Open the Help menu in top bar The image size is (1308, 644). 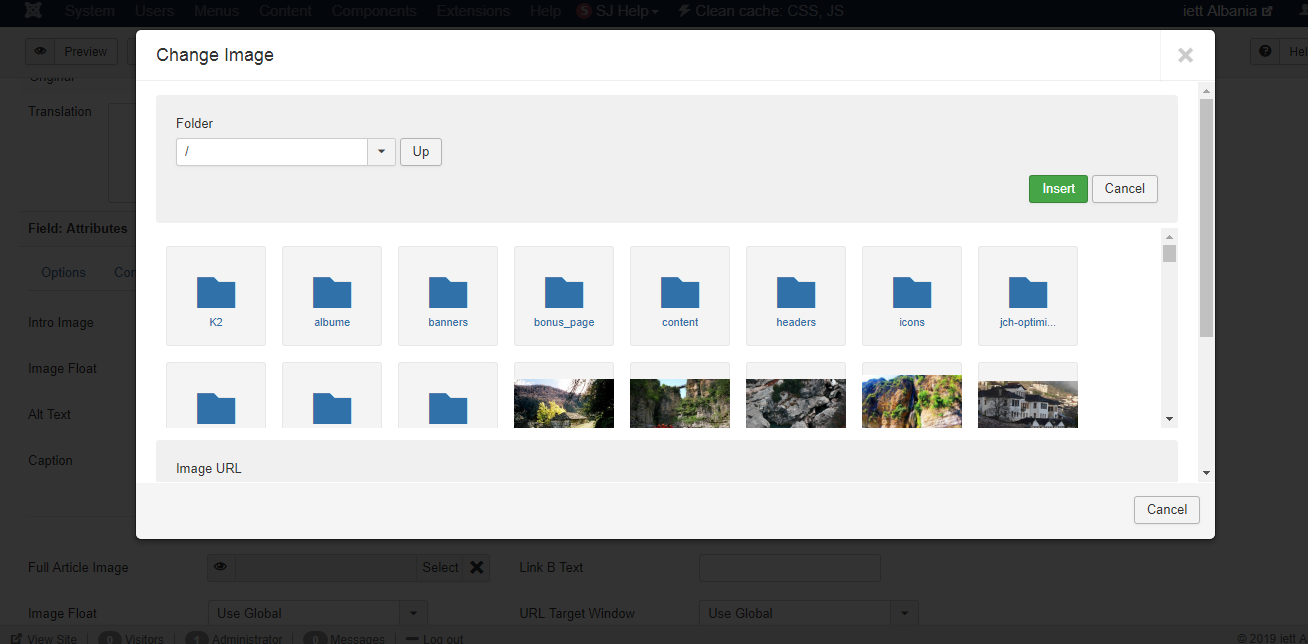pos(546,11)
